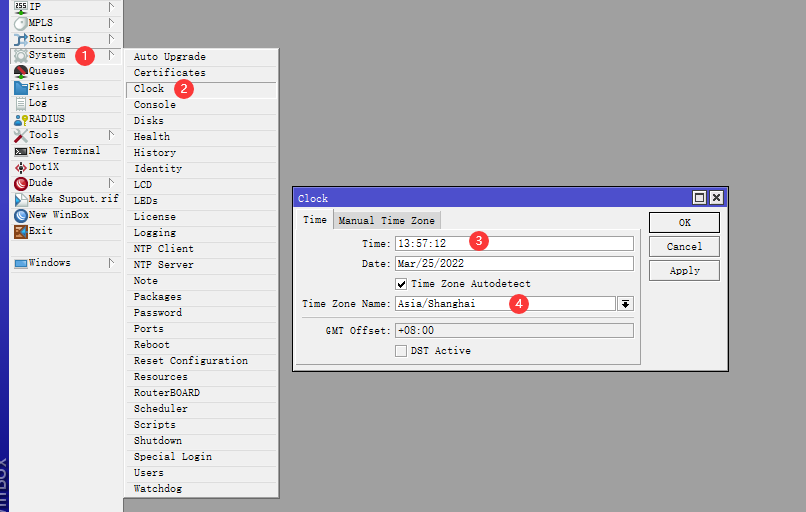Open Health menu entry
This screenshot has height=512, width=806.
pos(201,137)
